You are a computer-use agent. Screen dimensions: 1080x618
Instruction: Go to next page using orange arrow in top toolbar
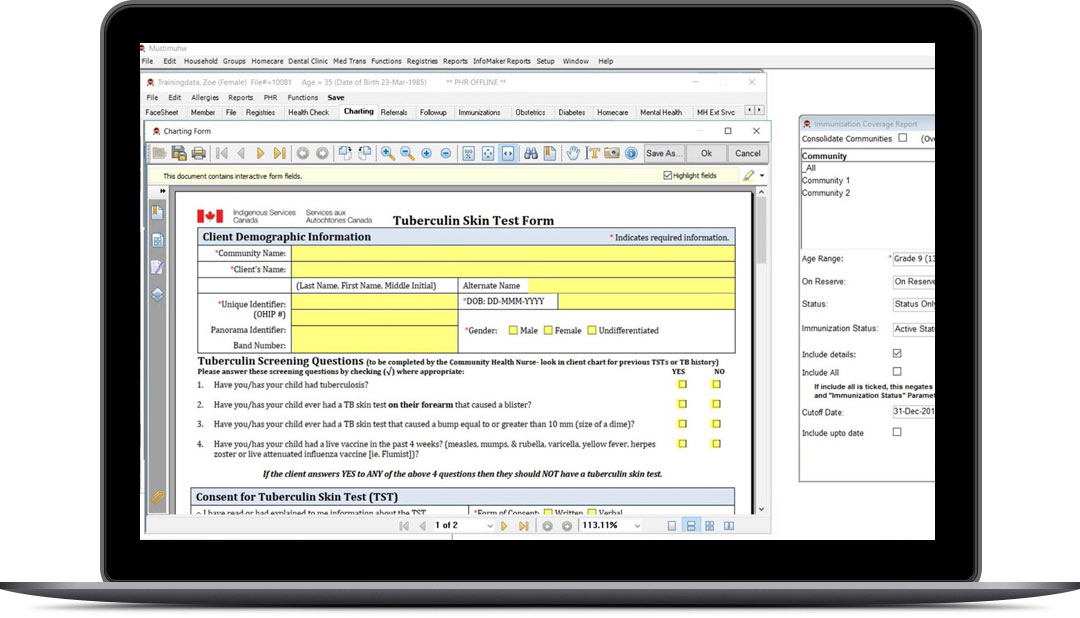[260, 153]
